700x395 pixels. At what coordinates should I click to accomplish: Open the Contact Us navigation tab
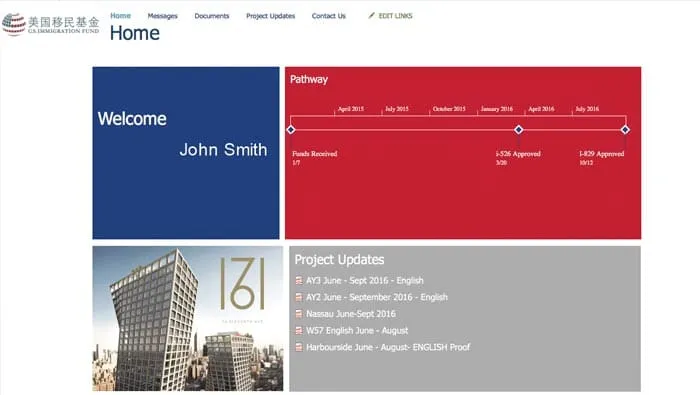coord(329,16)
